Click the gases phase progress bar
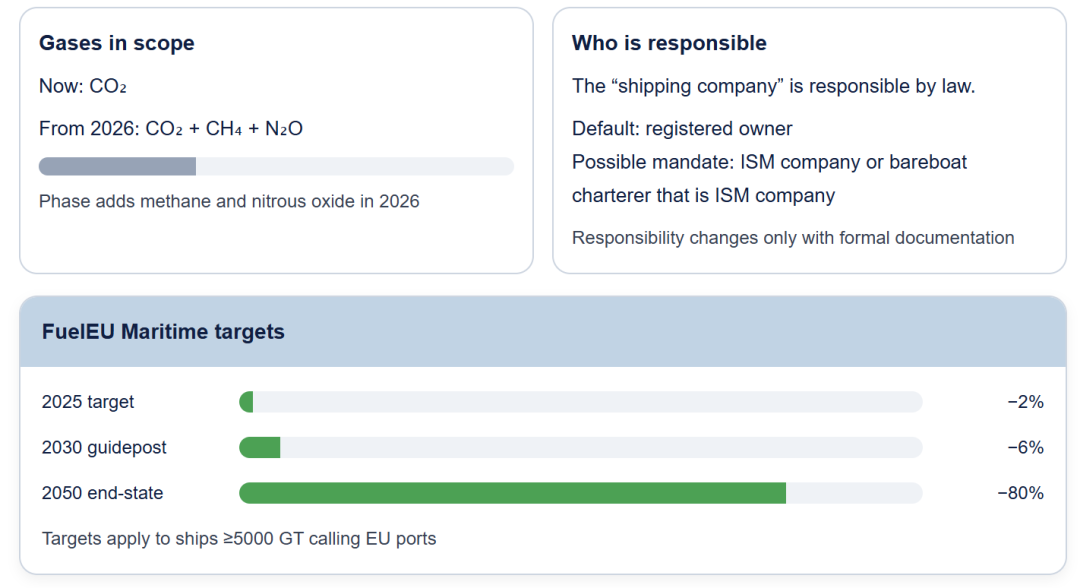1080x588 pixels. (x=276, y=166)
